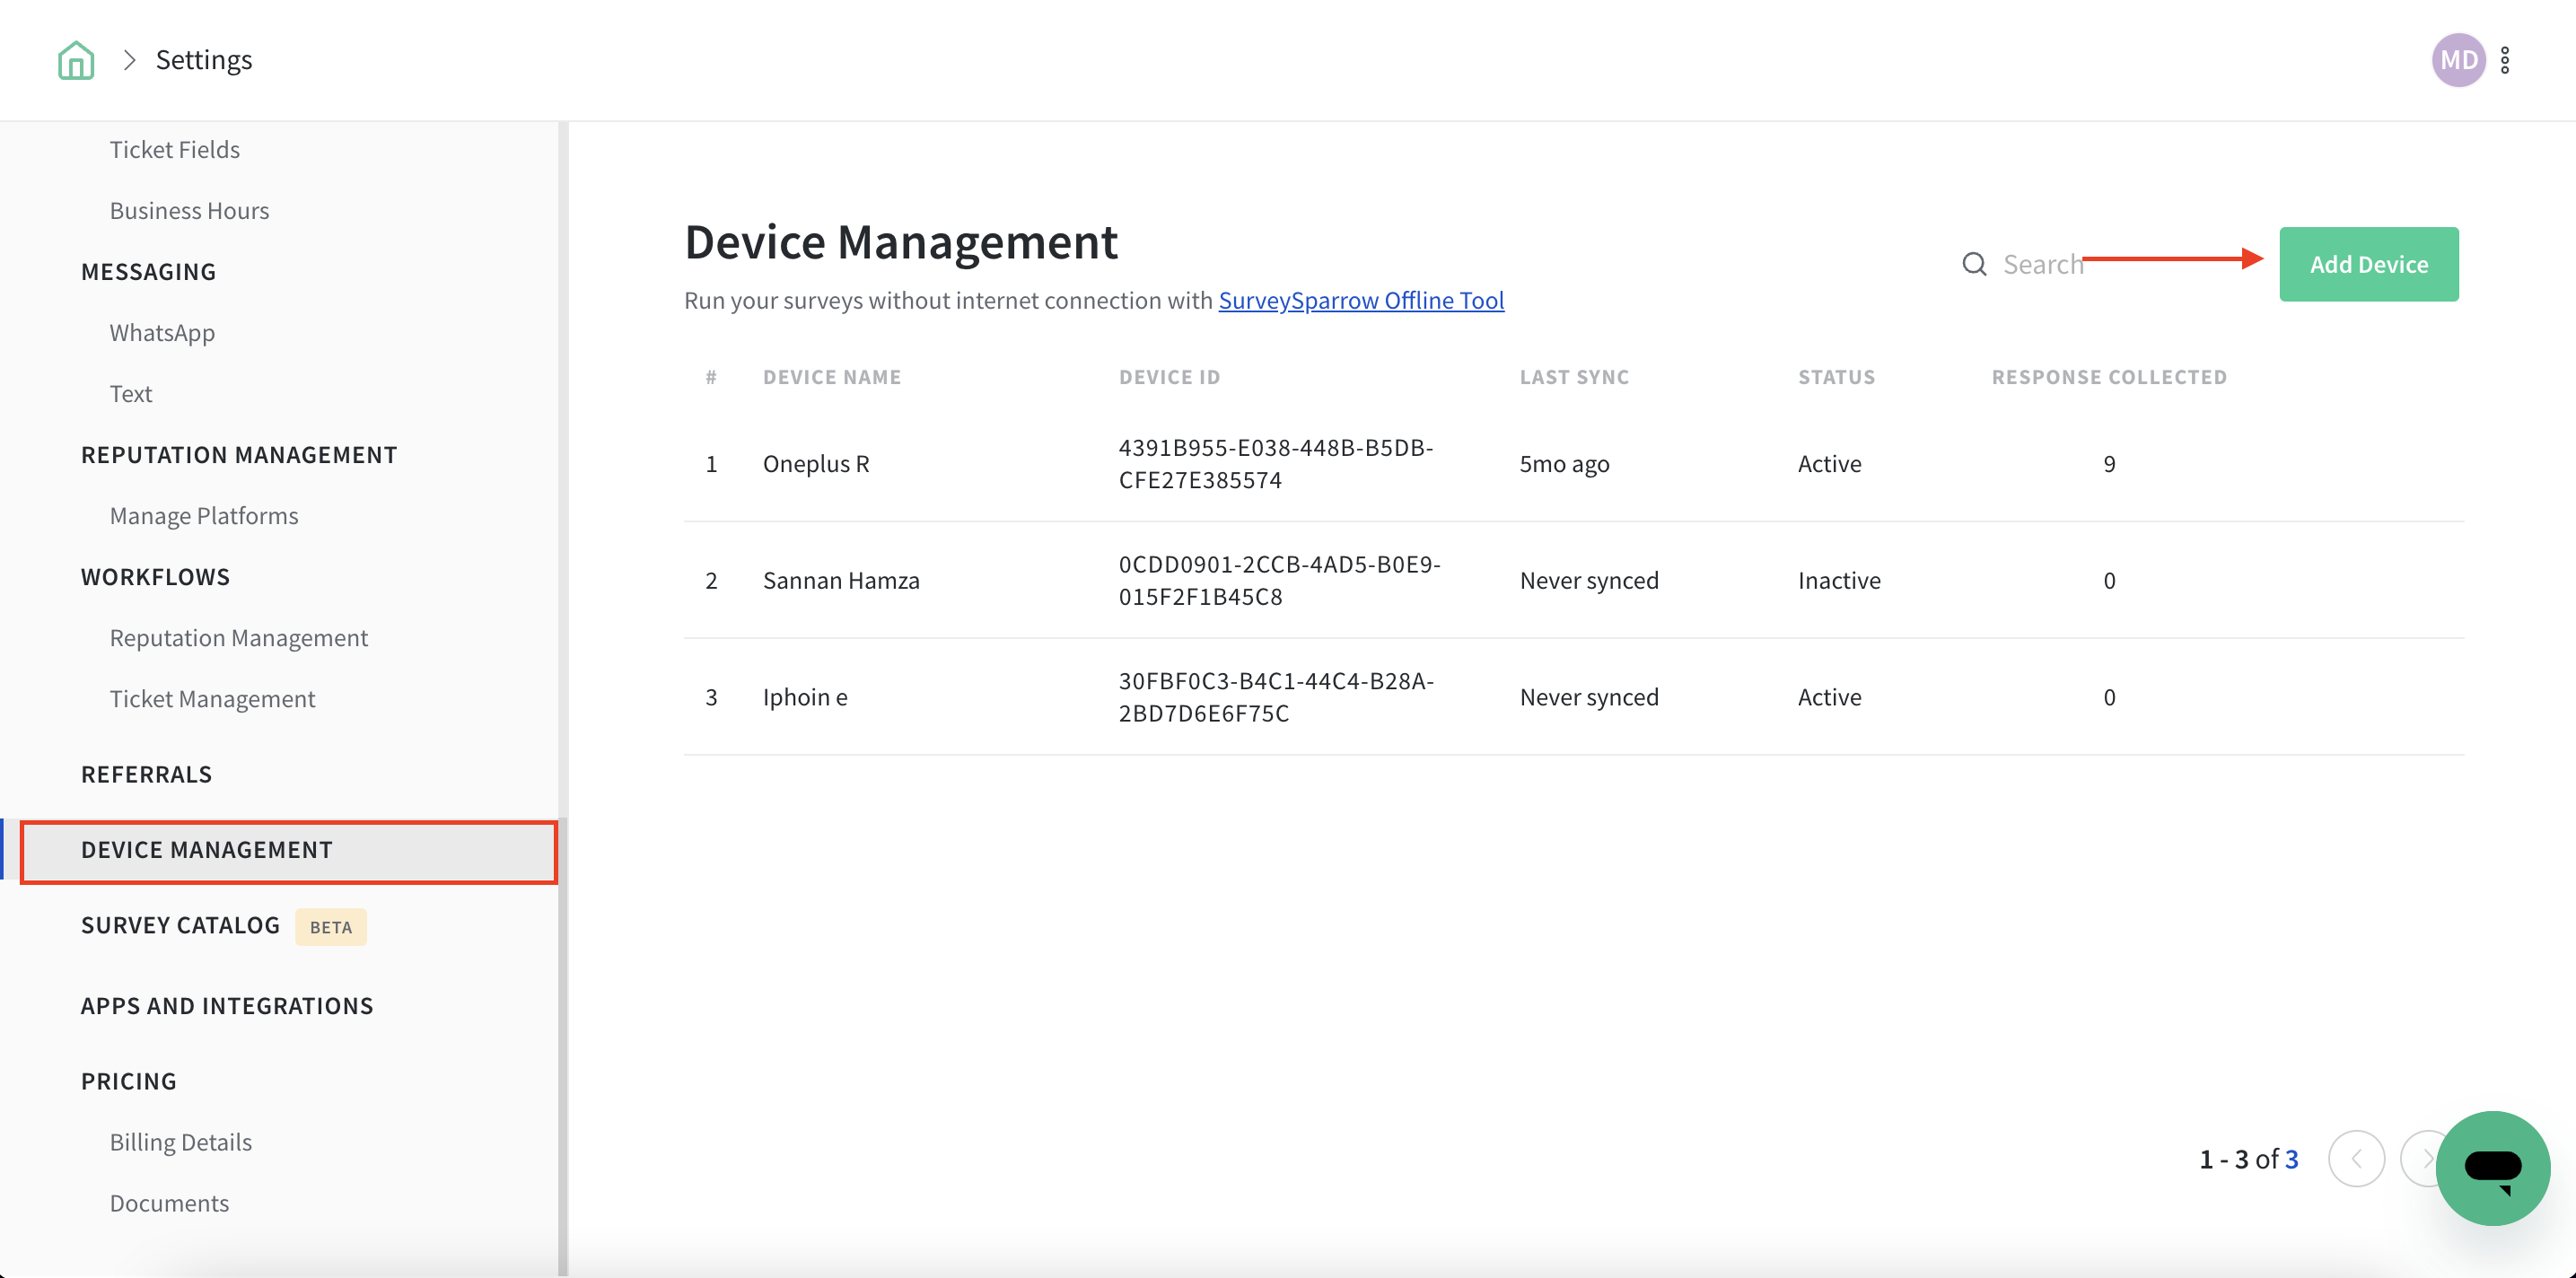Screen dimensions: 2576x1278
Task: Open Ticket Fields settings
Action: [175, 149]
